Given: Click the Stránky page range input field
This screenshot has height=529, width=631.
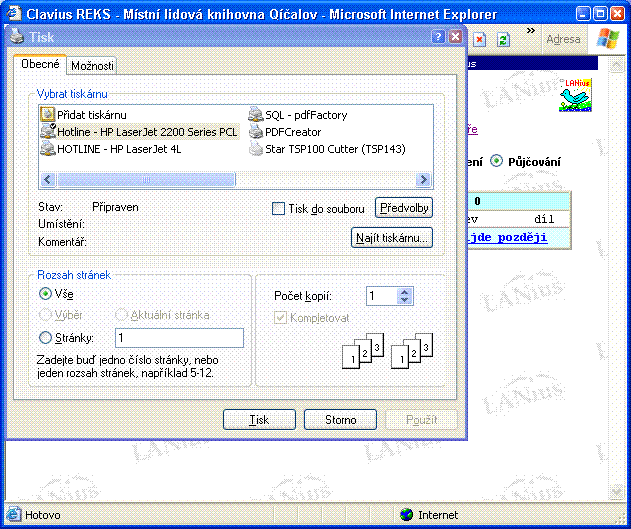Looking at the screenshot, I should point(179,338).
